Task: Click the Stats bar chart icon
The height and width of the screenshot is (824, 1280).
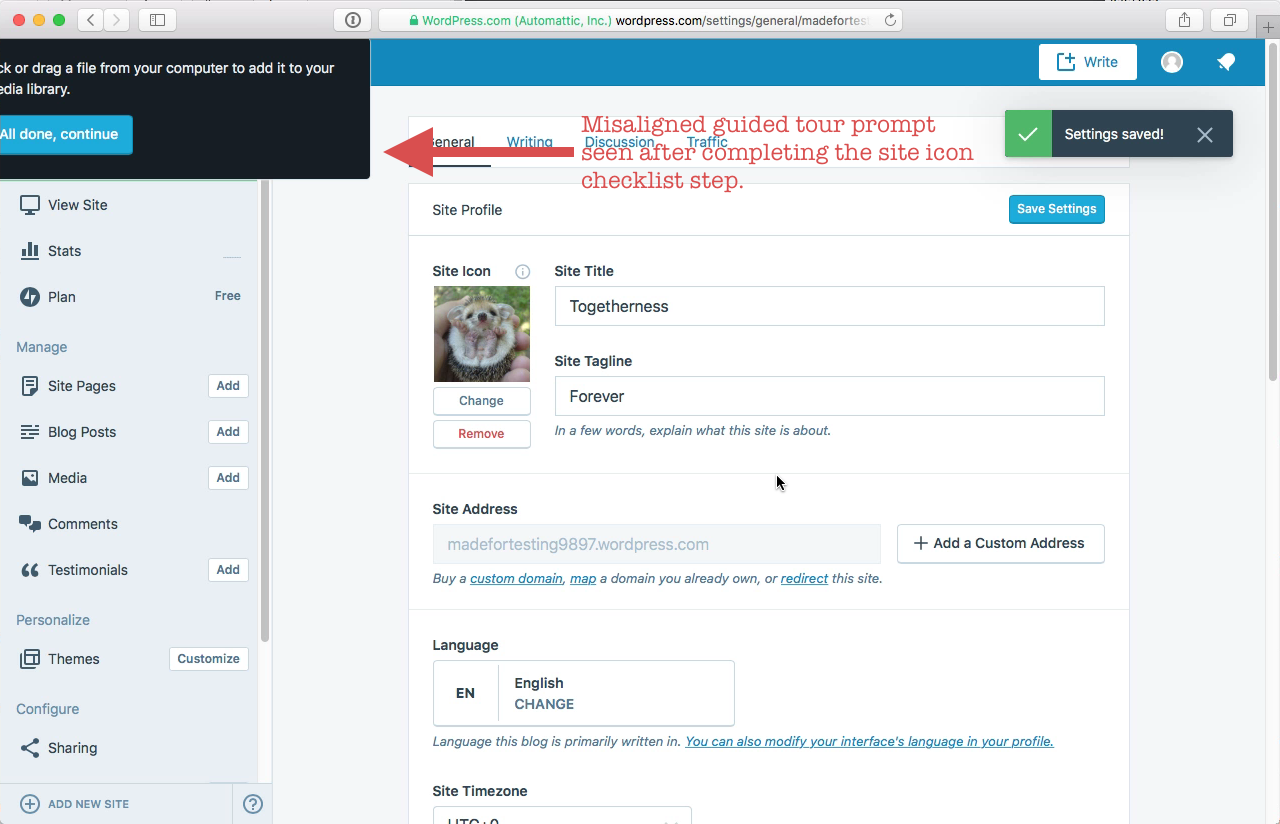Action: tap(30, 251)
